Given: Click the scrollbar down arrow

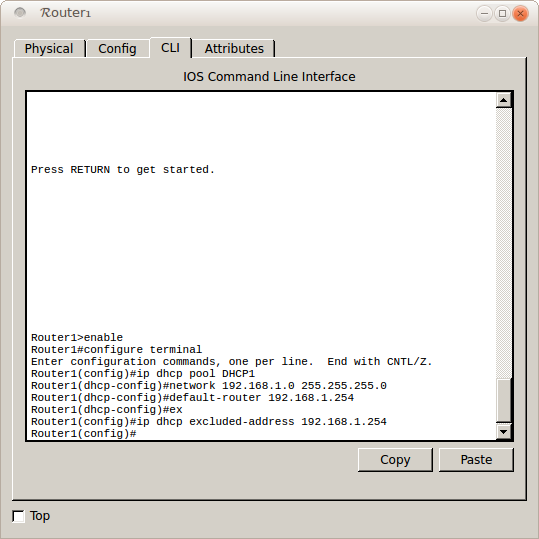Looking at the screenshot, I should point(504,432).
